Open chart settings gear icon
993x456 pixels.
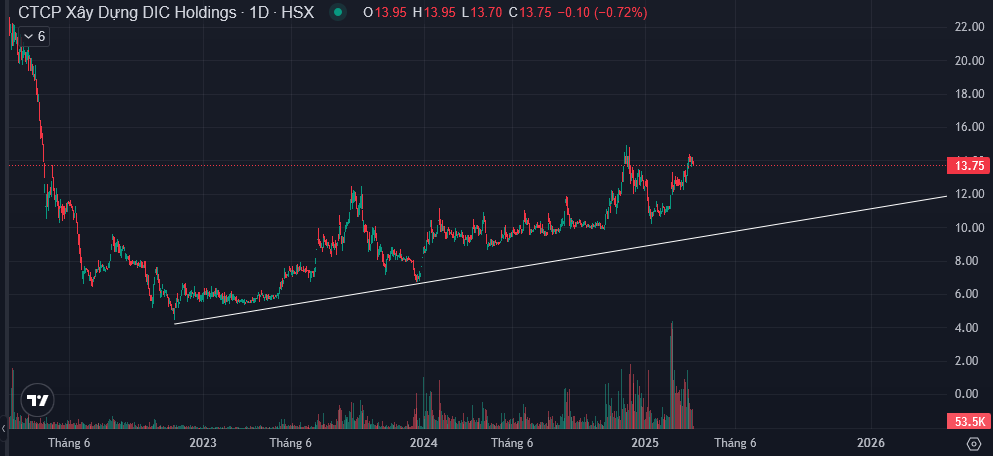974,442
